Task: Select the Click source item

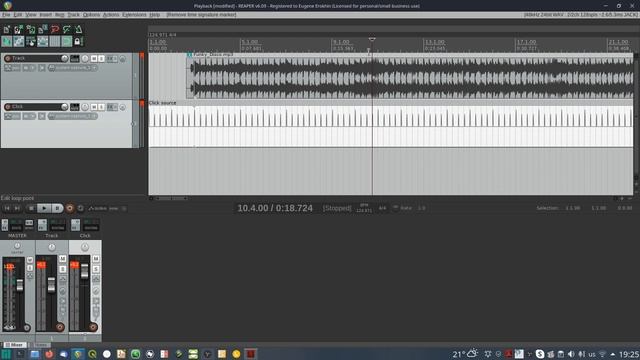Action: coord(391,124)
